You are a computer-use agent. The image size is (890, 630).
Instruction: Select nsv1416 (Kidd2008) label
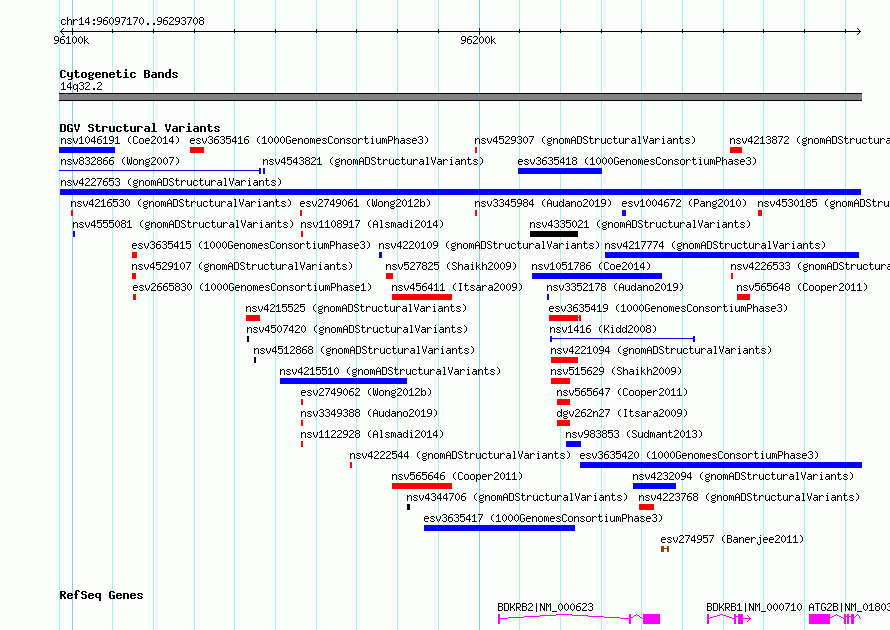coord(603,329)
